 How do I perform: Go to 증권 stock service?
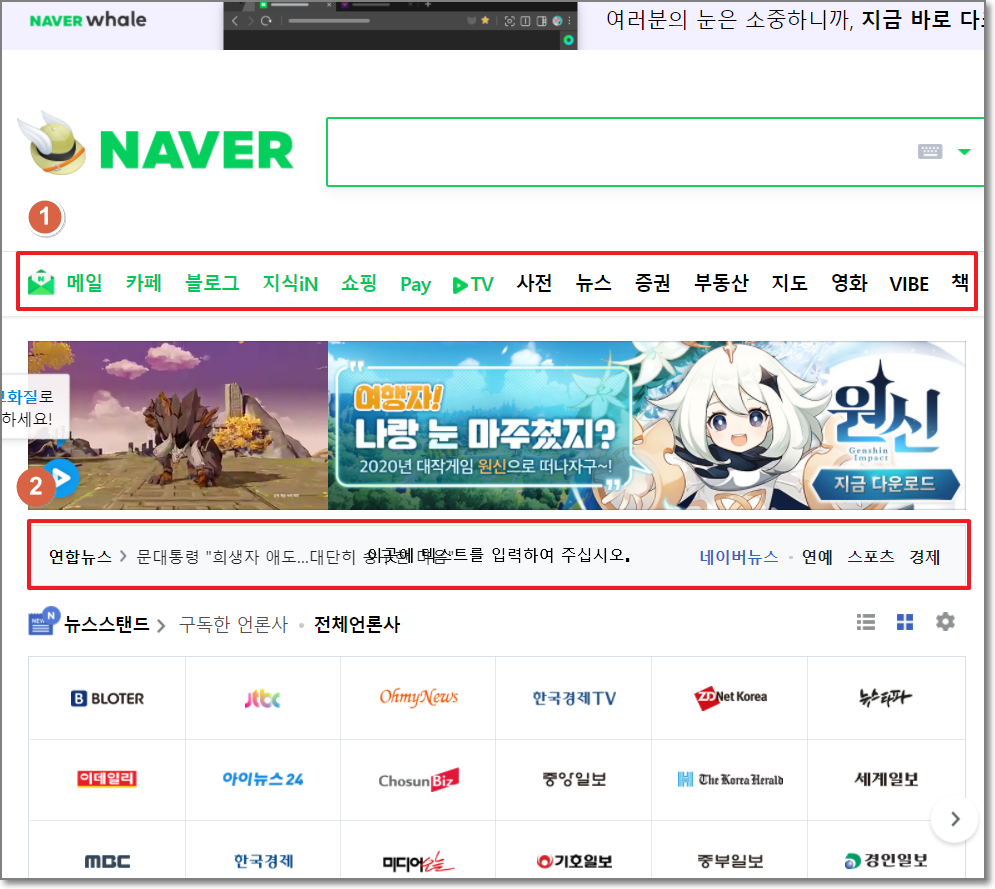pyautogui.click(x=652, y=283)
